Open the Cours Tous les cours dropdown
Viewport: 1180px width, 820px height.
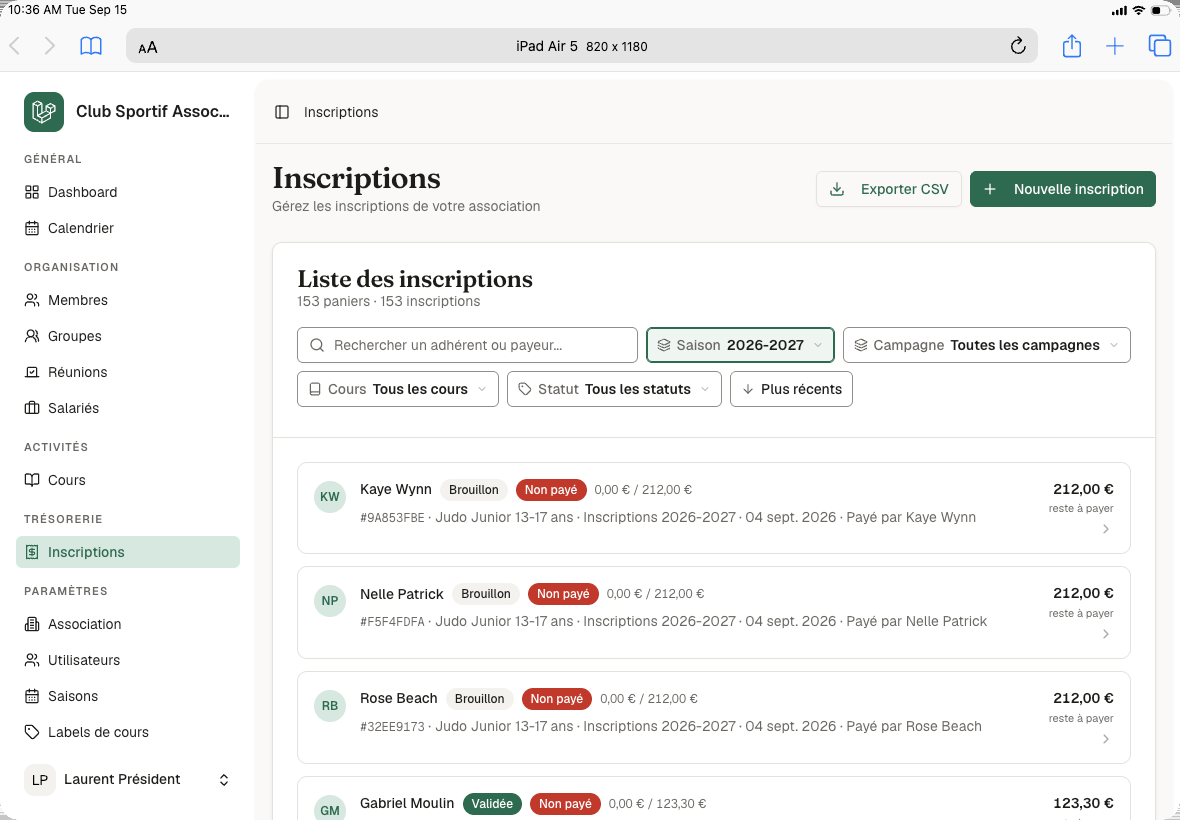pos(398,390)
